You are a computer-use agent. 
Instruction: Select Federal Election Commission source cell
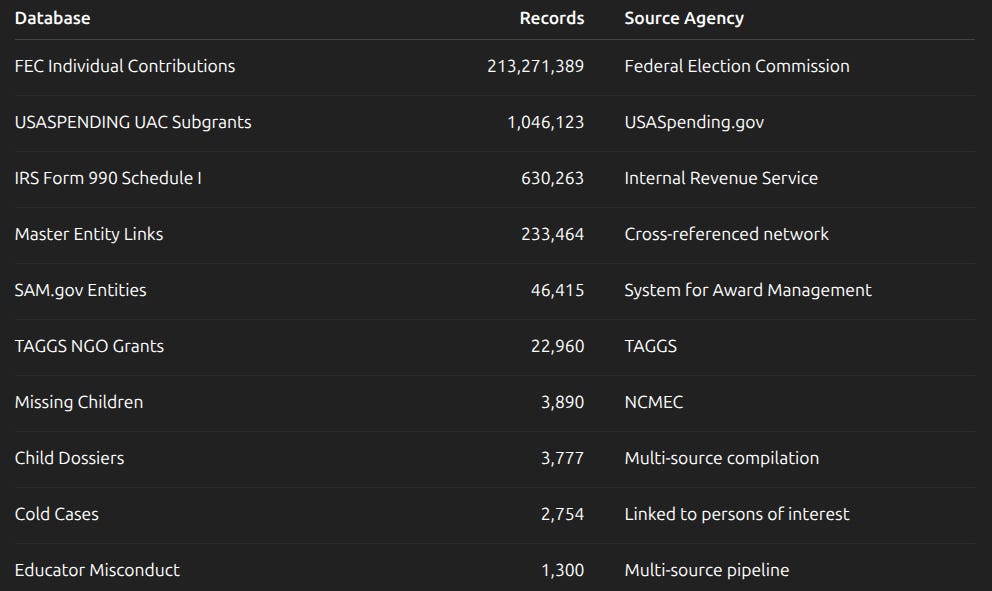(x=737, y=66)
